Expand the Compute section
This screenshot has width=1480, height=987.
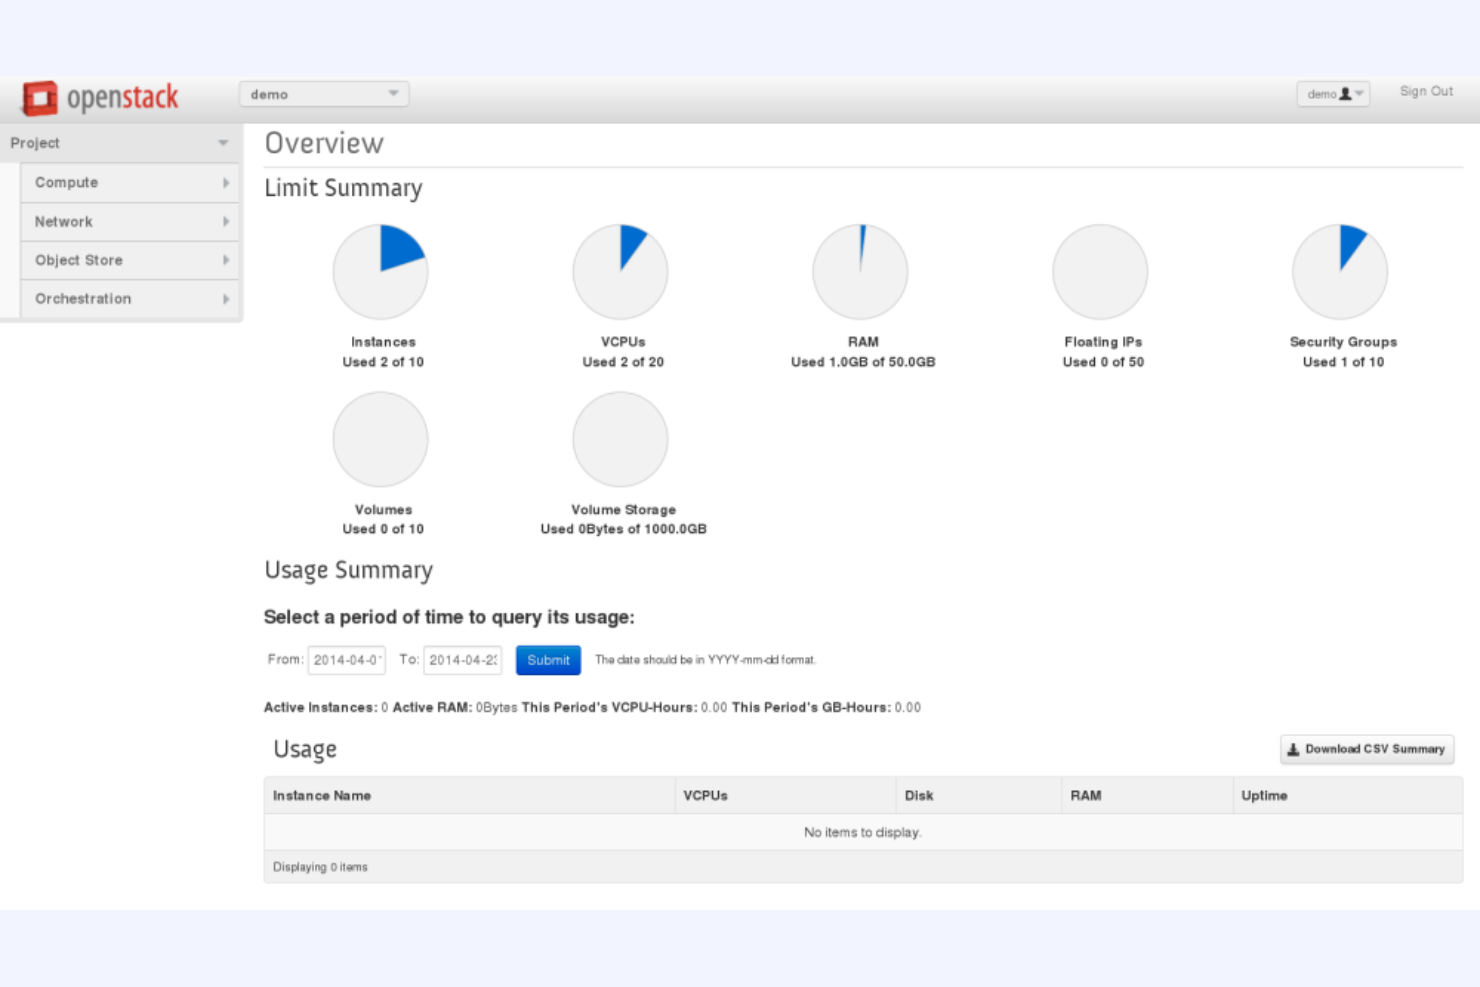129,182
